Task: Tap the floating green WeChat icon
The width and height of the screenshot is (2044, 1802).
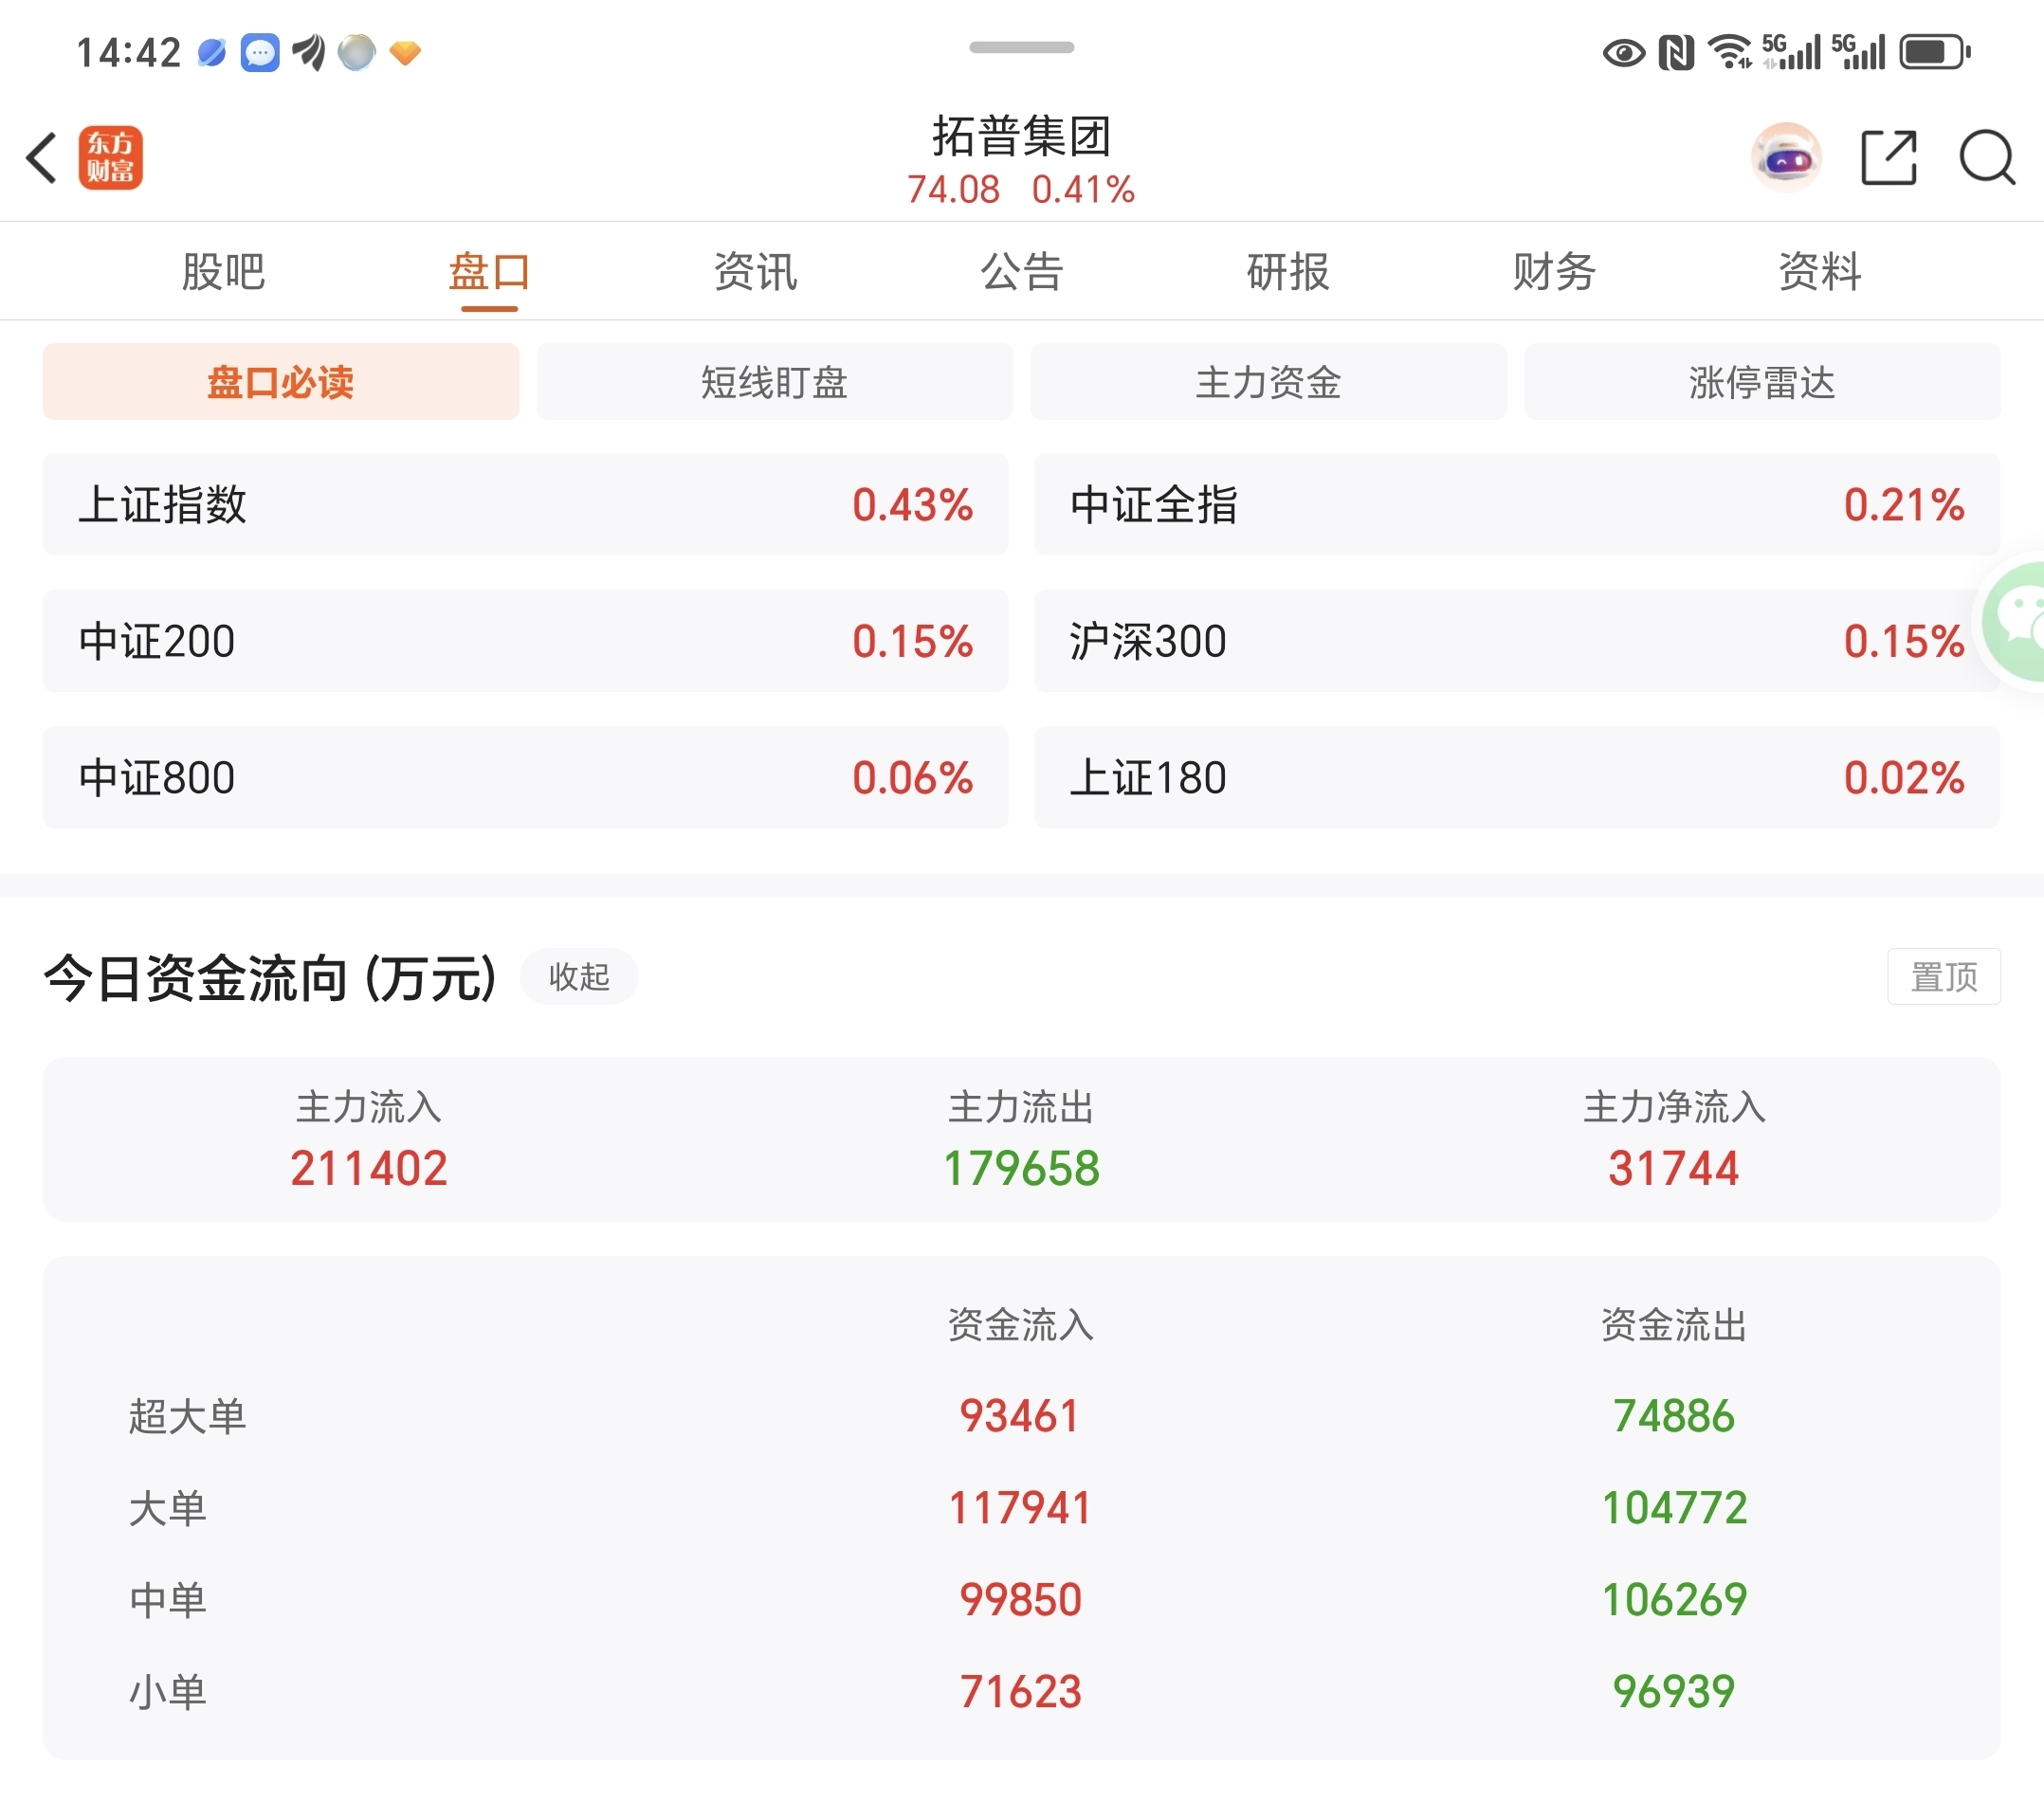Action: (x=2018, y=622)
